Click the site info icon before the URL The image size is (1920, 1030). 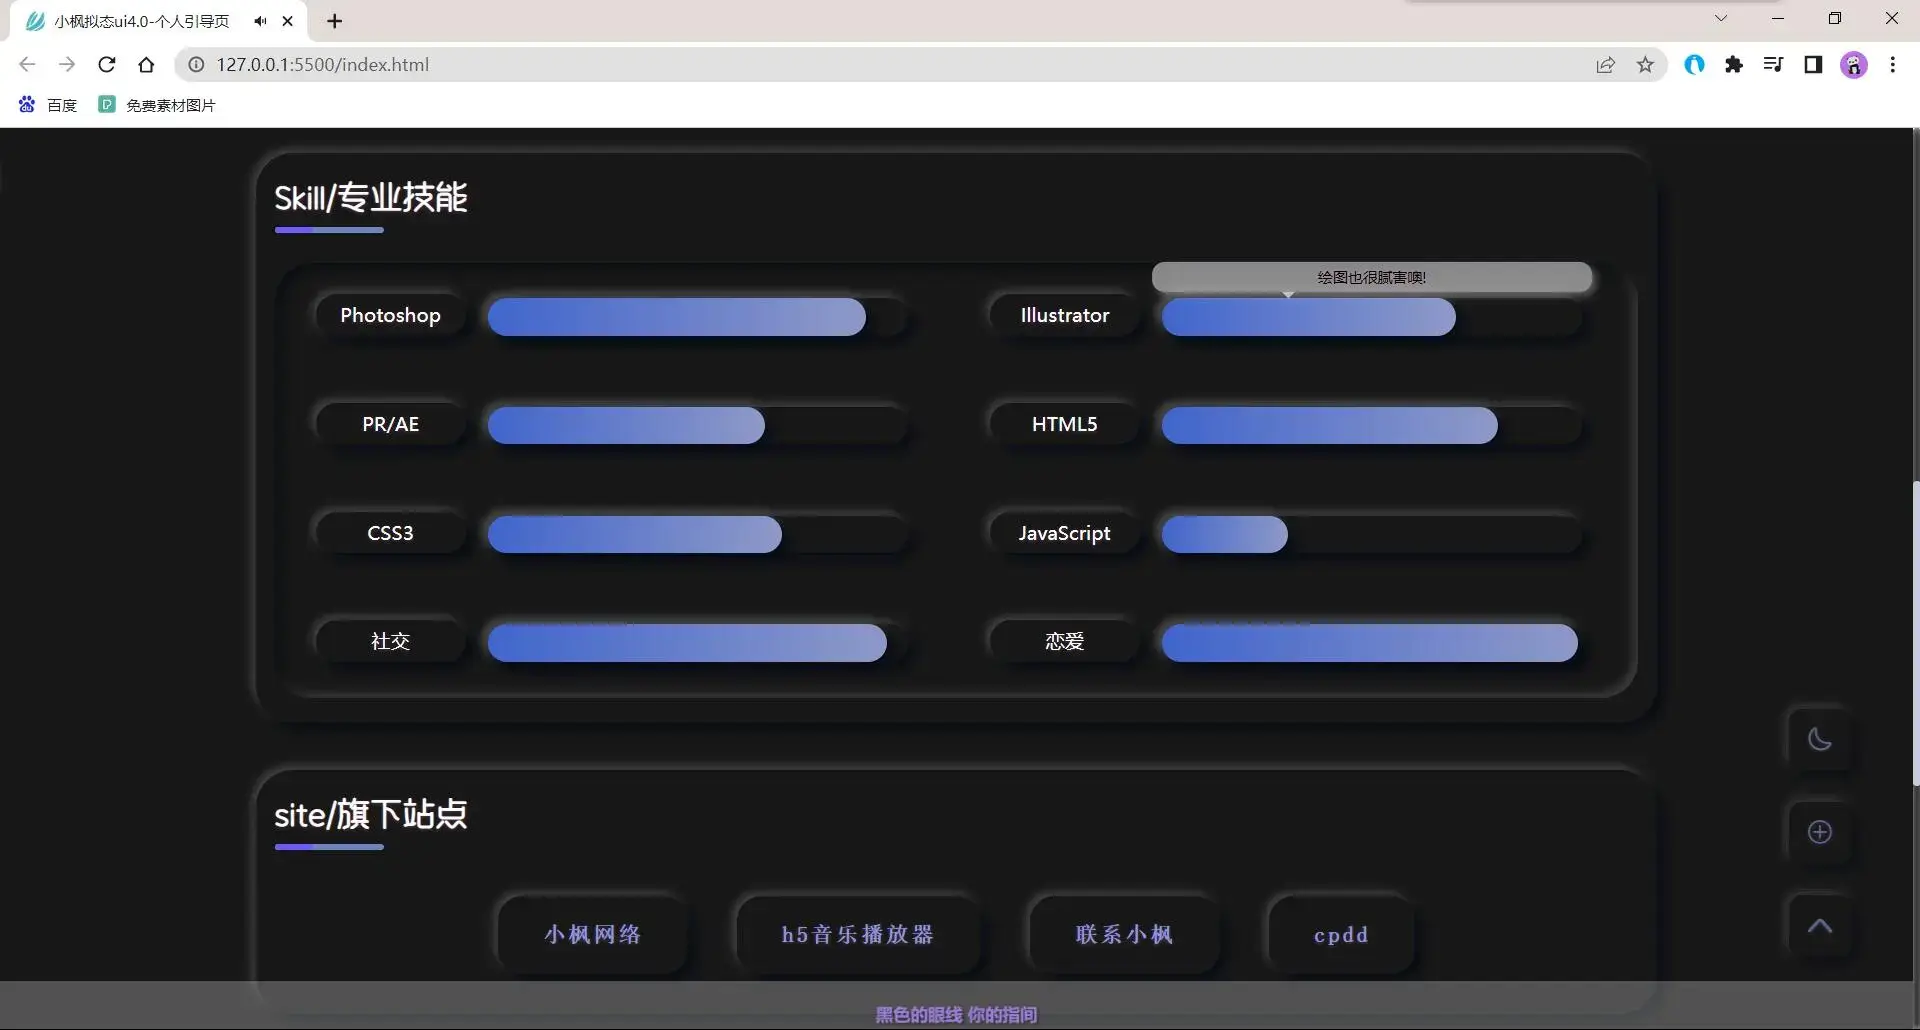(x=196, y=64)
